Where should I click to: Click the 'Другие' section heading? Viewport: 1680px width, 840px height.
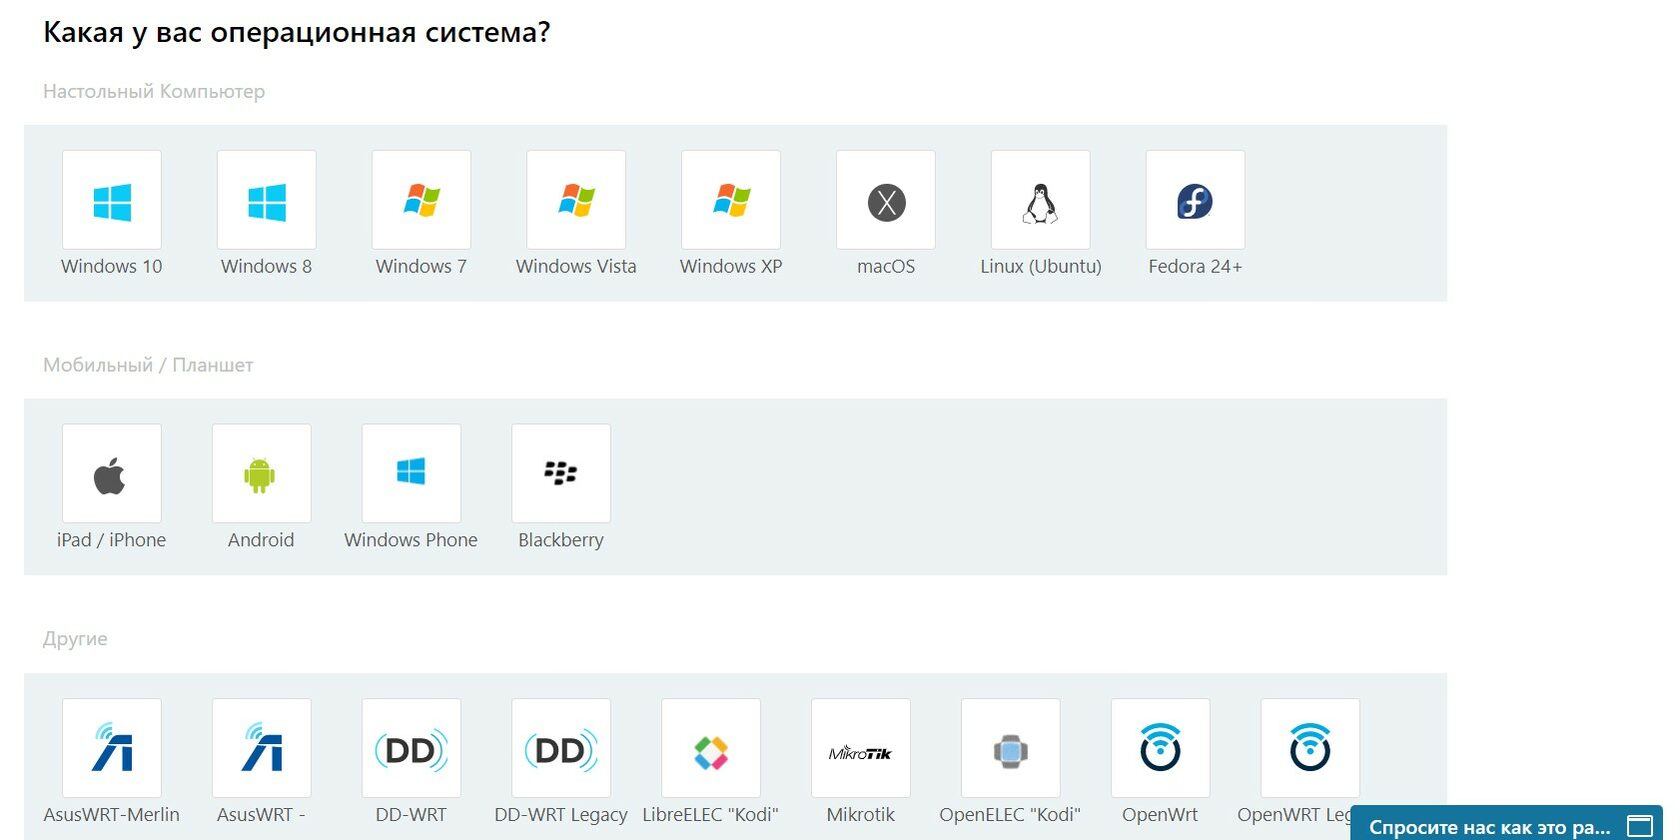tap(75, 638)
